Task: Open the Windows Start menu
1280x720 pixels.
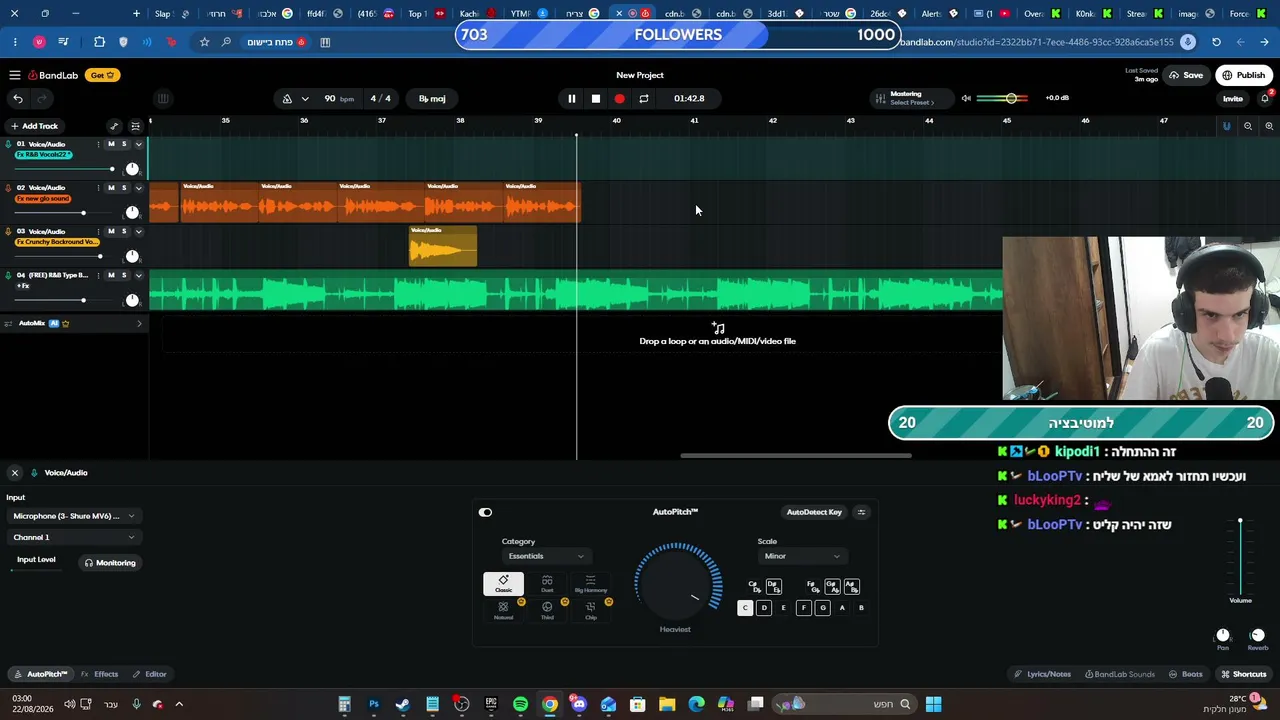Action: (933, 704)
